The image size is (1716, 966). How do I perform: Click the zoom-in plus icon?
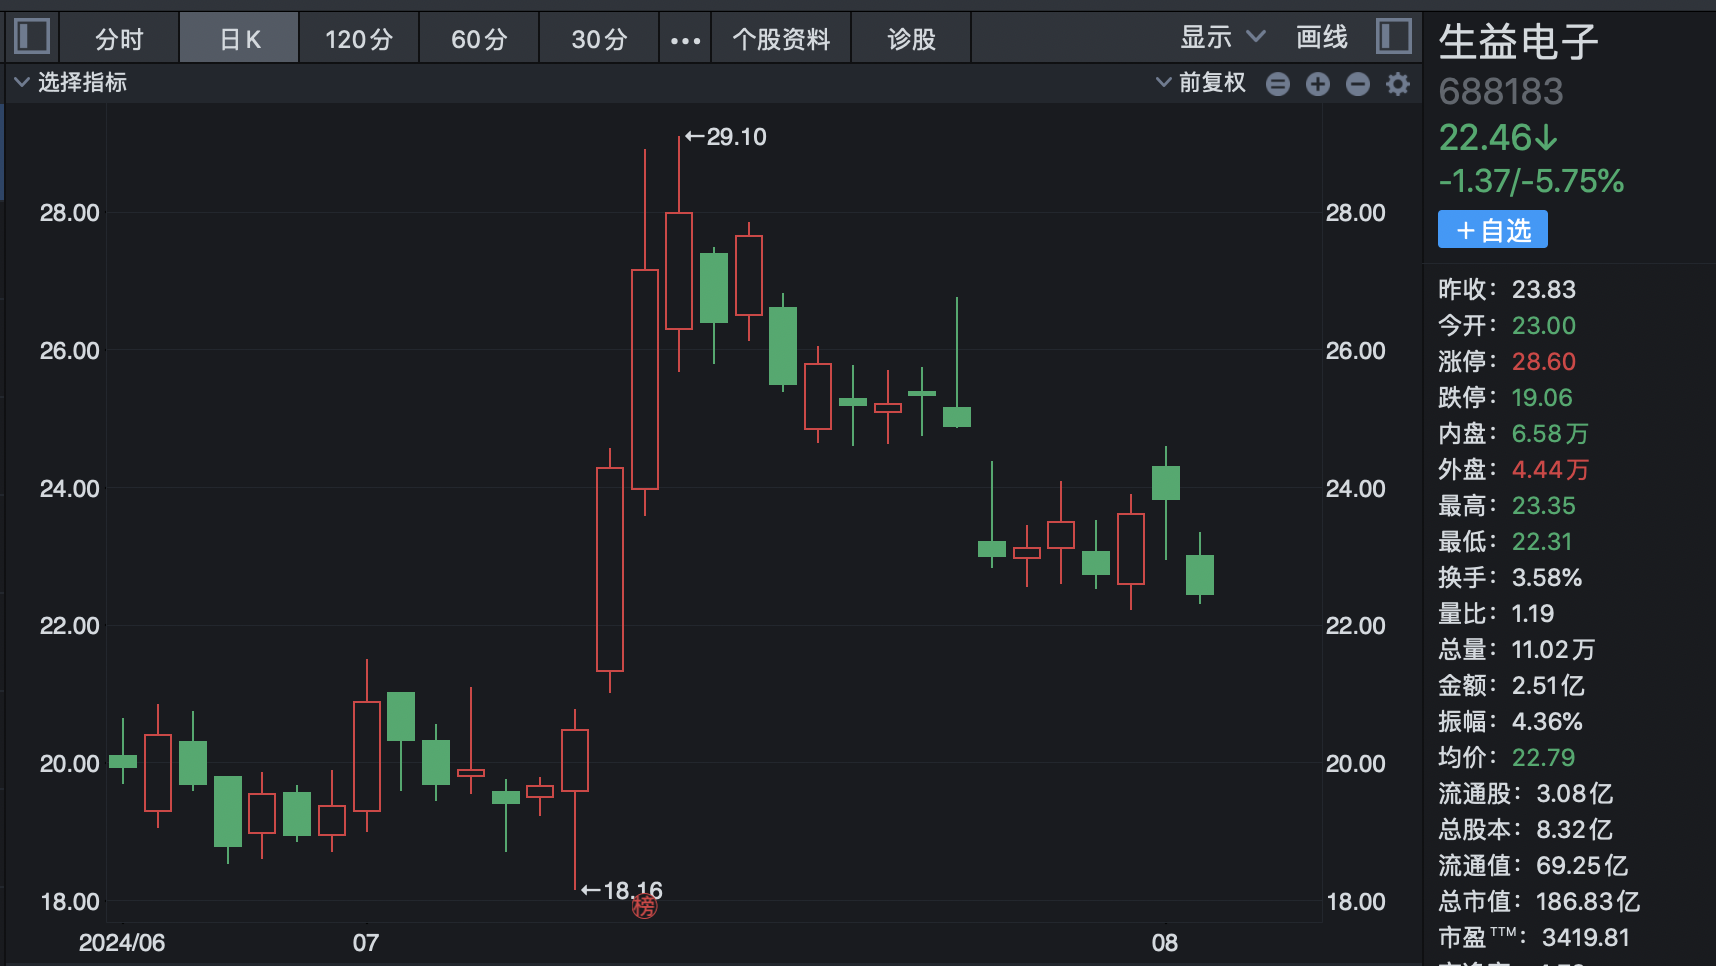(x=1318, y=84)
